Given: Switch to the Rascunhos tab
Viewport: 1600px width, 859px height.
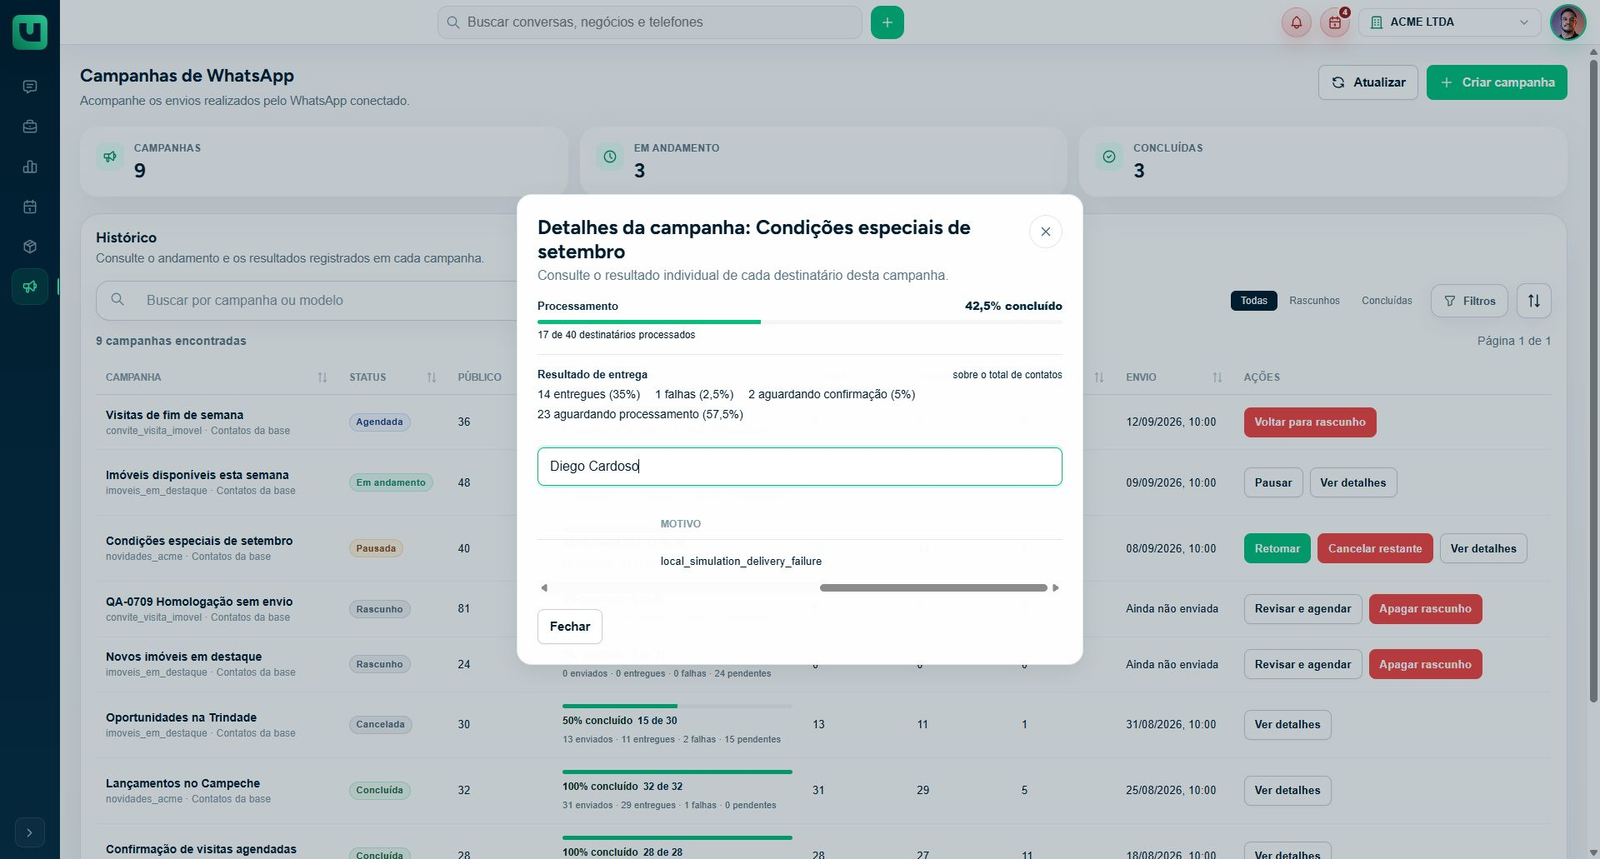Looking at the screenshot, I should 1314,301.
